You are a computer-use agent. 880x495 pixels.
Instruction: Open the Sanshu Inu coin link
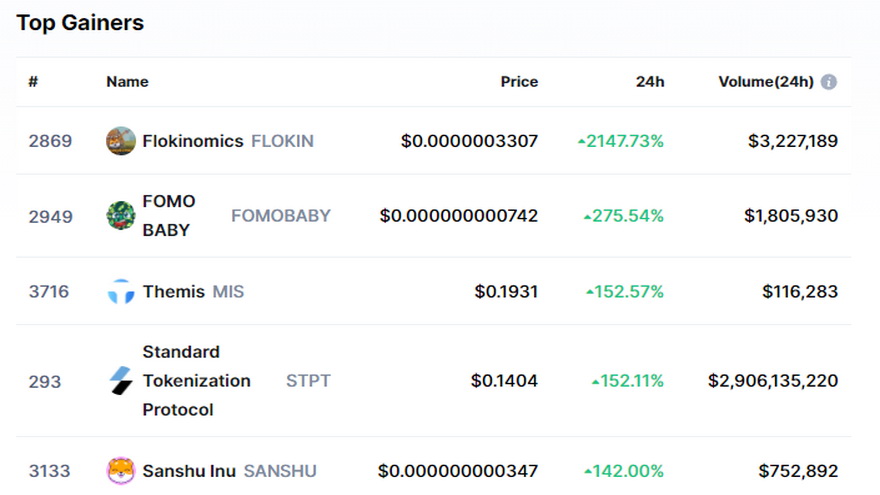(189, 471)
